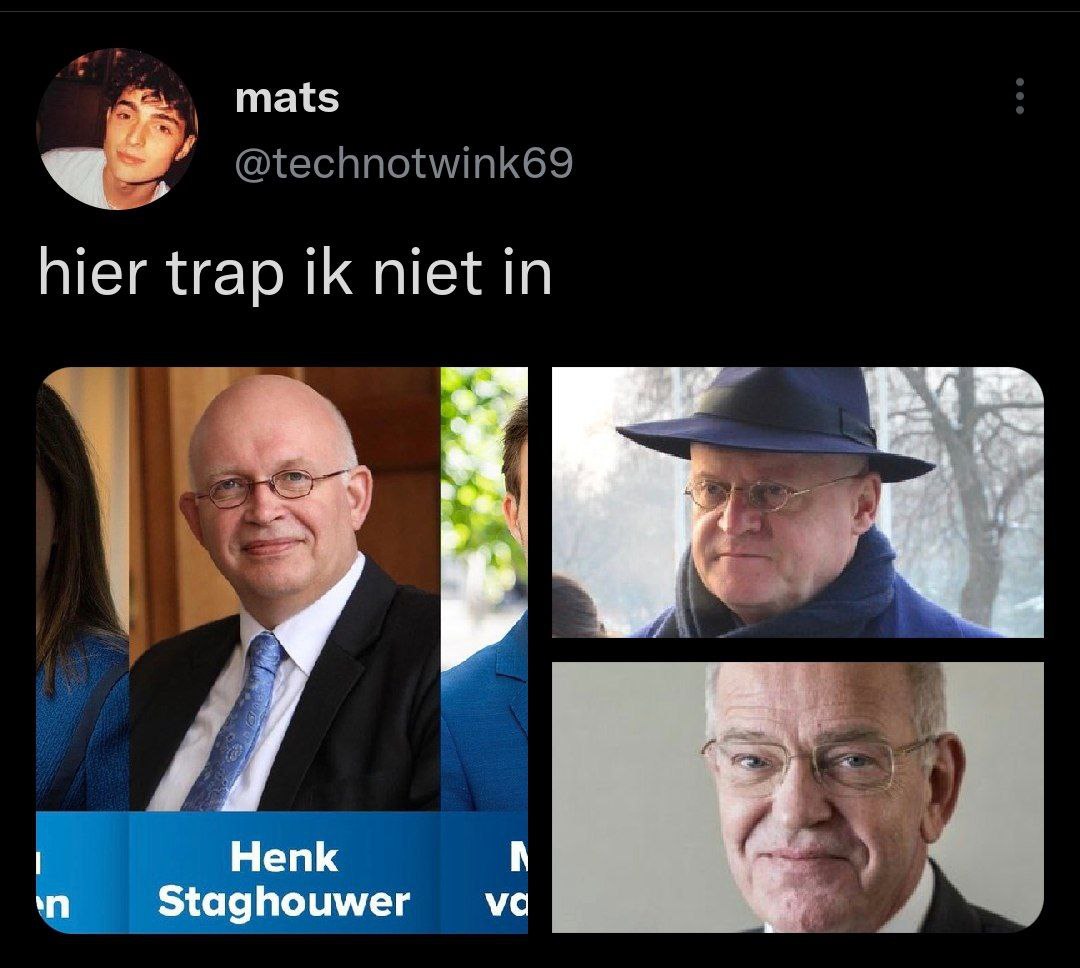This screenshot has height=968, width=1080.
Task: Click the light blue patterned tie
Action: coord(238,720)
